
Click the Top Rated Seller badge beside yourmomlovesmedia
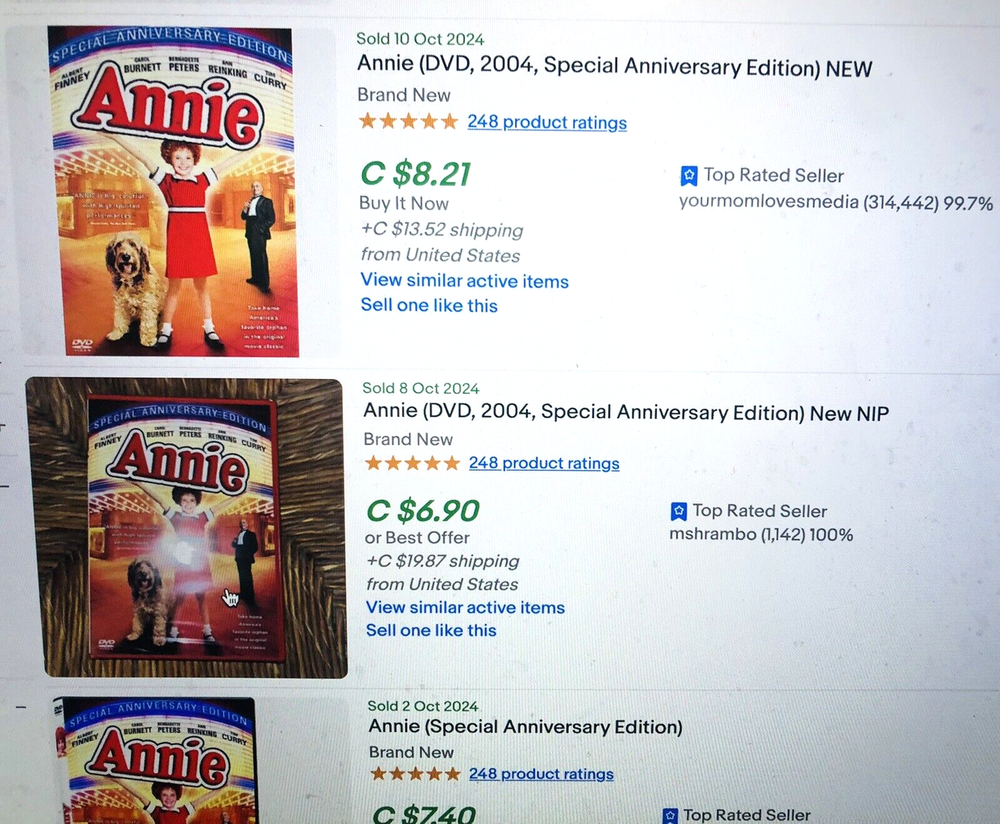click(x=689, y=176)
